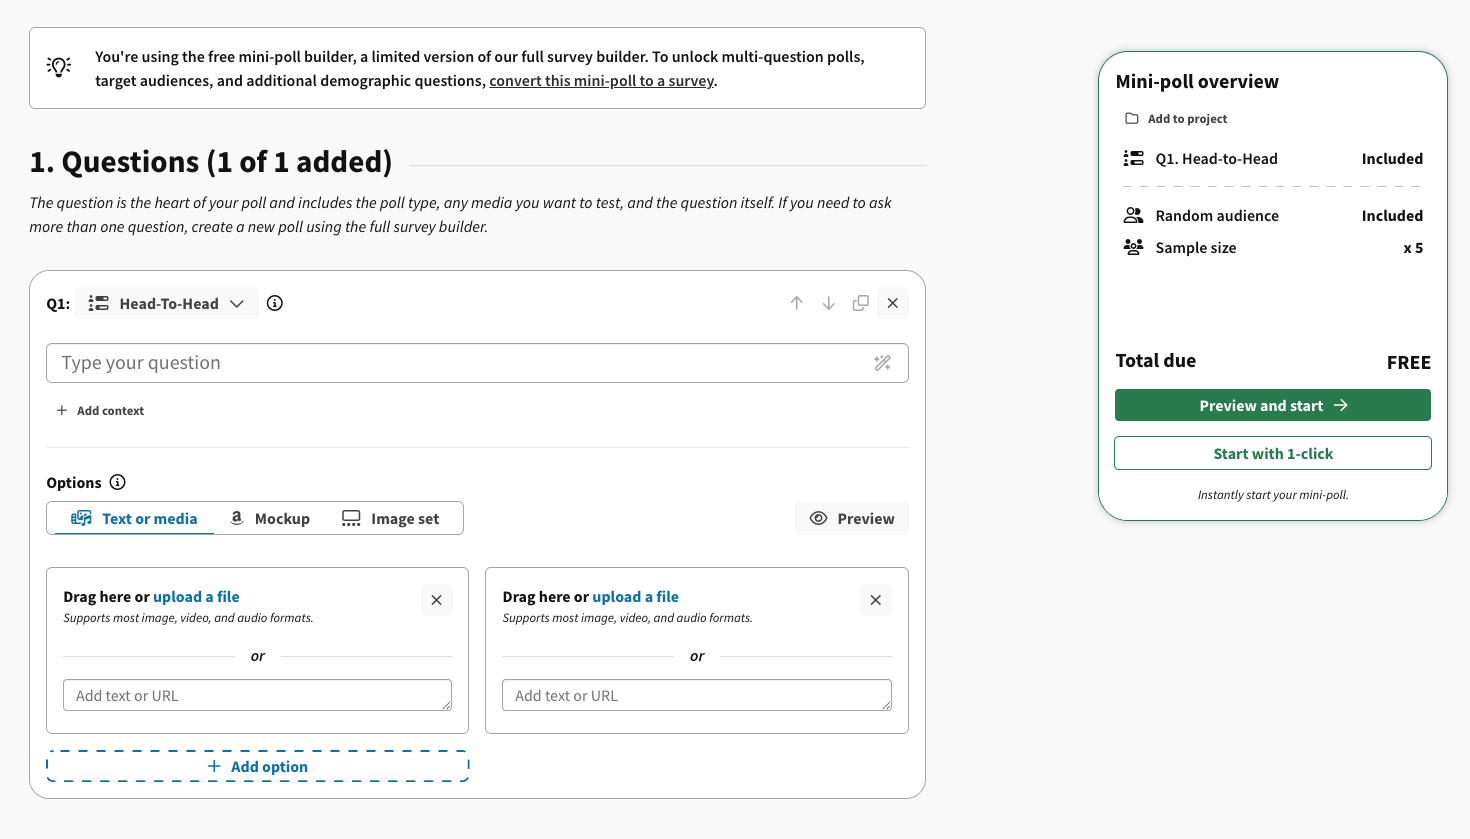Click the Type your question field

click(477, 363)
